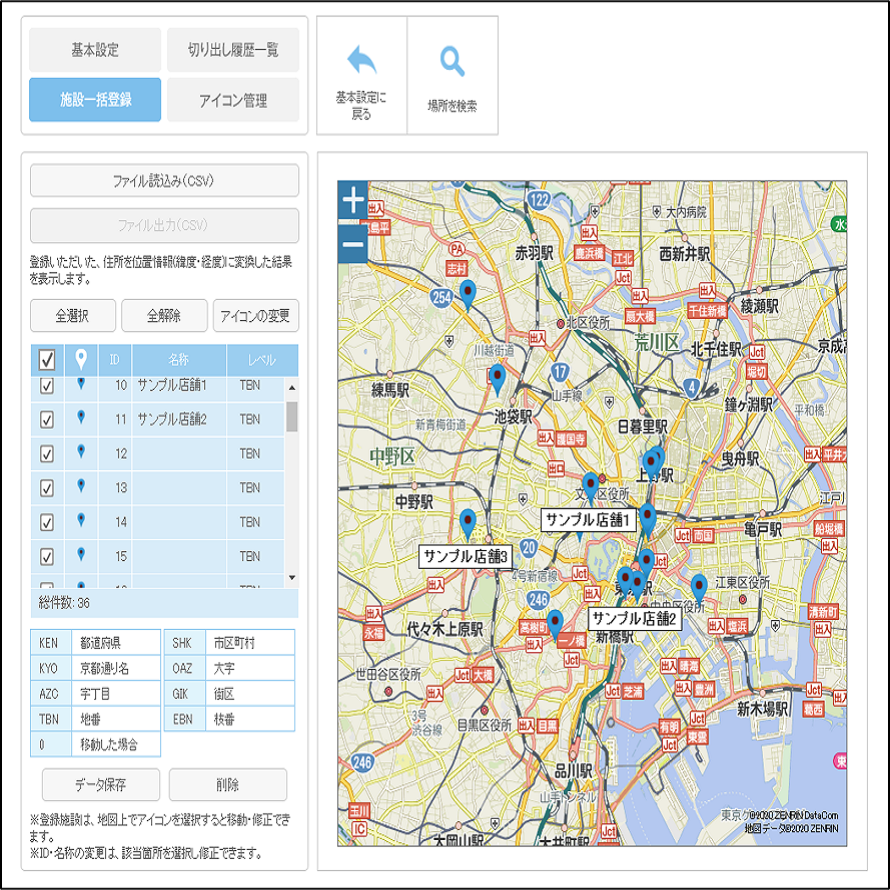Click the map pin near 池袋駅
Screen dimensions: 890x890
click(x=497, y=379)
